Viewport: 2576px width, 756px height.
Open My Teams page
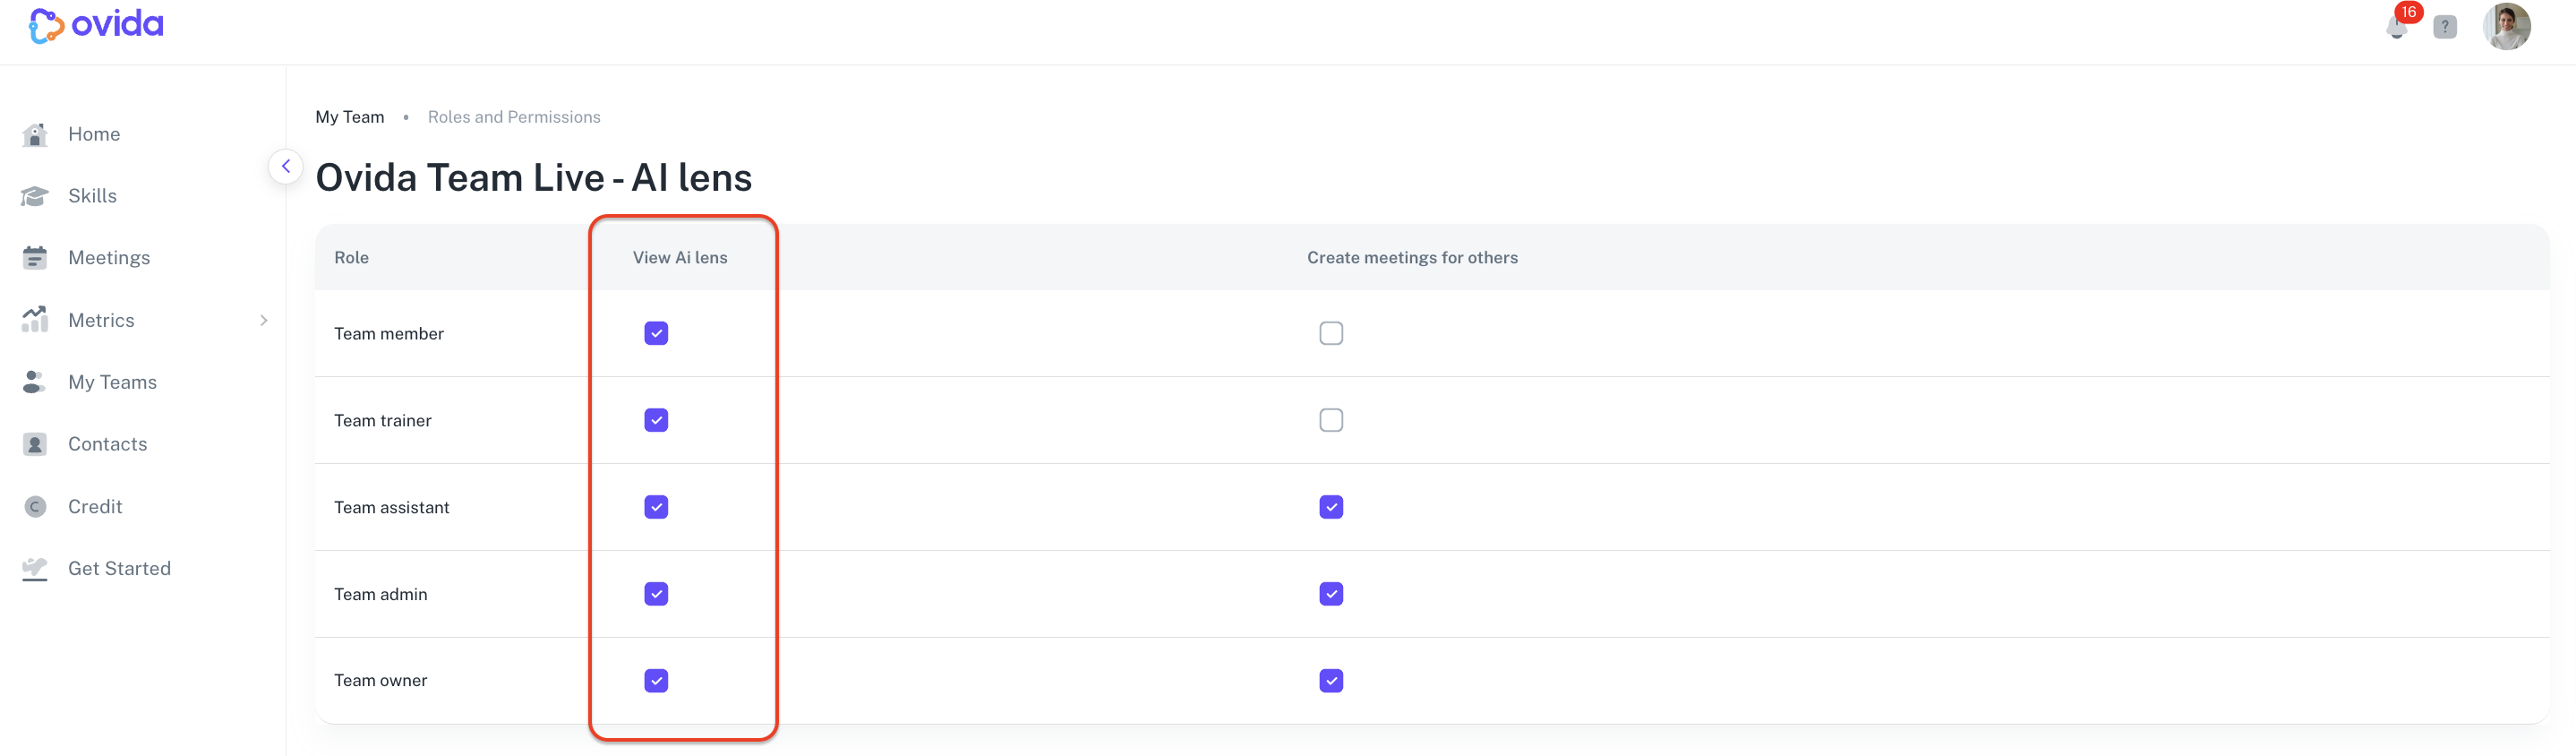(x=112, y=382)
